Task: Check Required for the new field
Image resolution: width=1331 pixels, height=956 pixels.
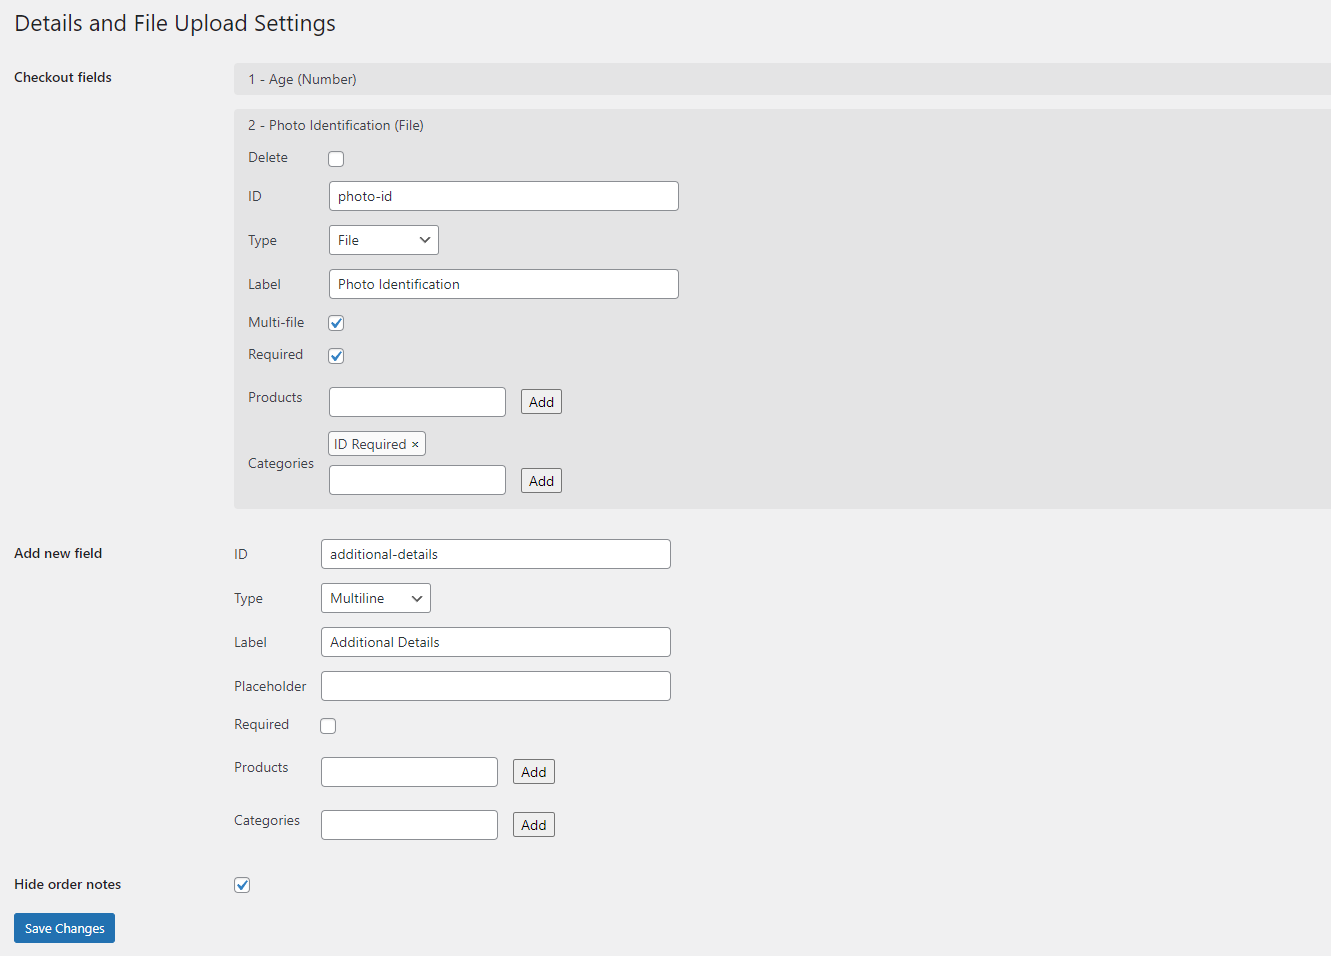Action: [328, 726]
